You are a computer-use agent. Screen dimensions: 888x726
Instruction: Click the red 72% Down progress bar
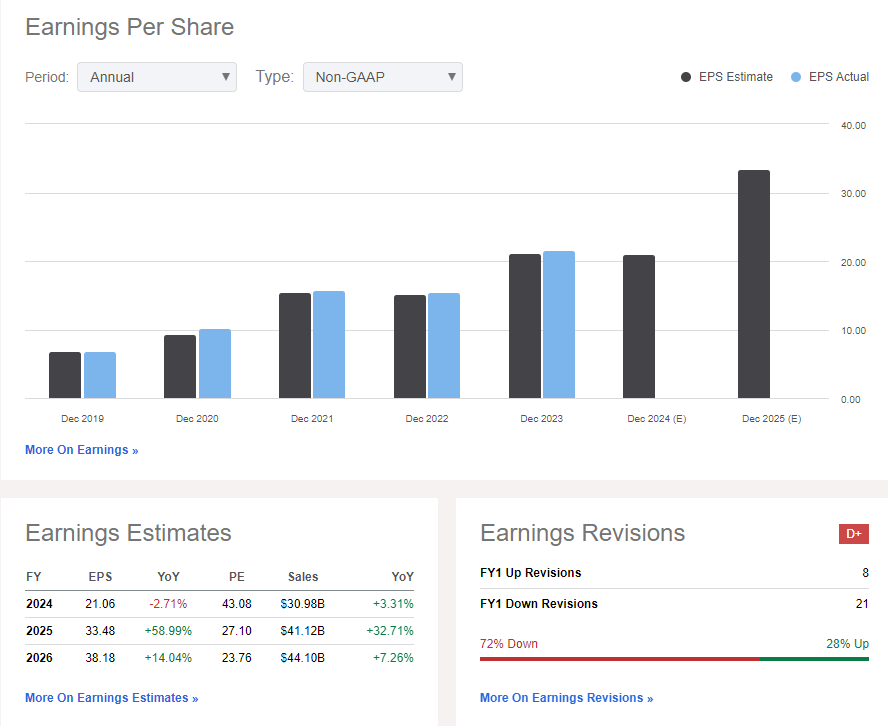pyautogui.click(x=620, y=659)
